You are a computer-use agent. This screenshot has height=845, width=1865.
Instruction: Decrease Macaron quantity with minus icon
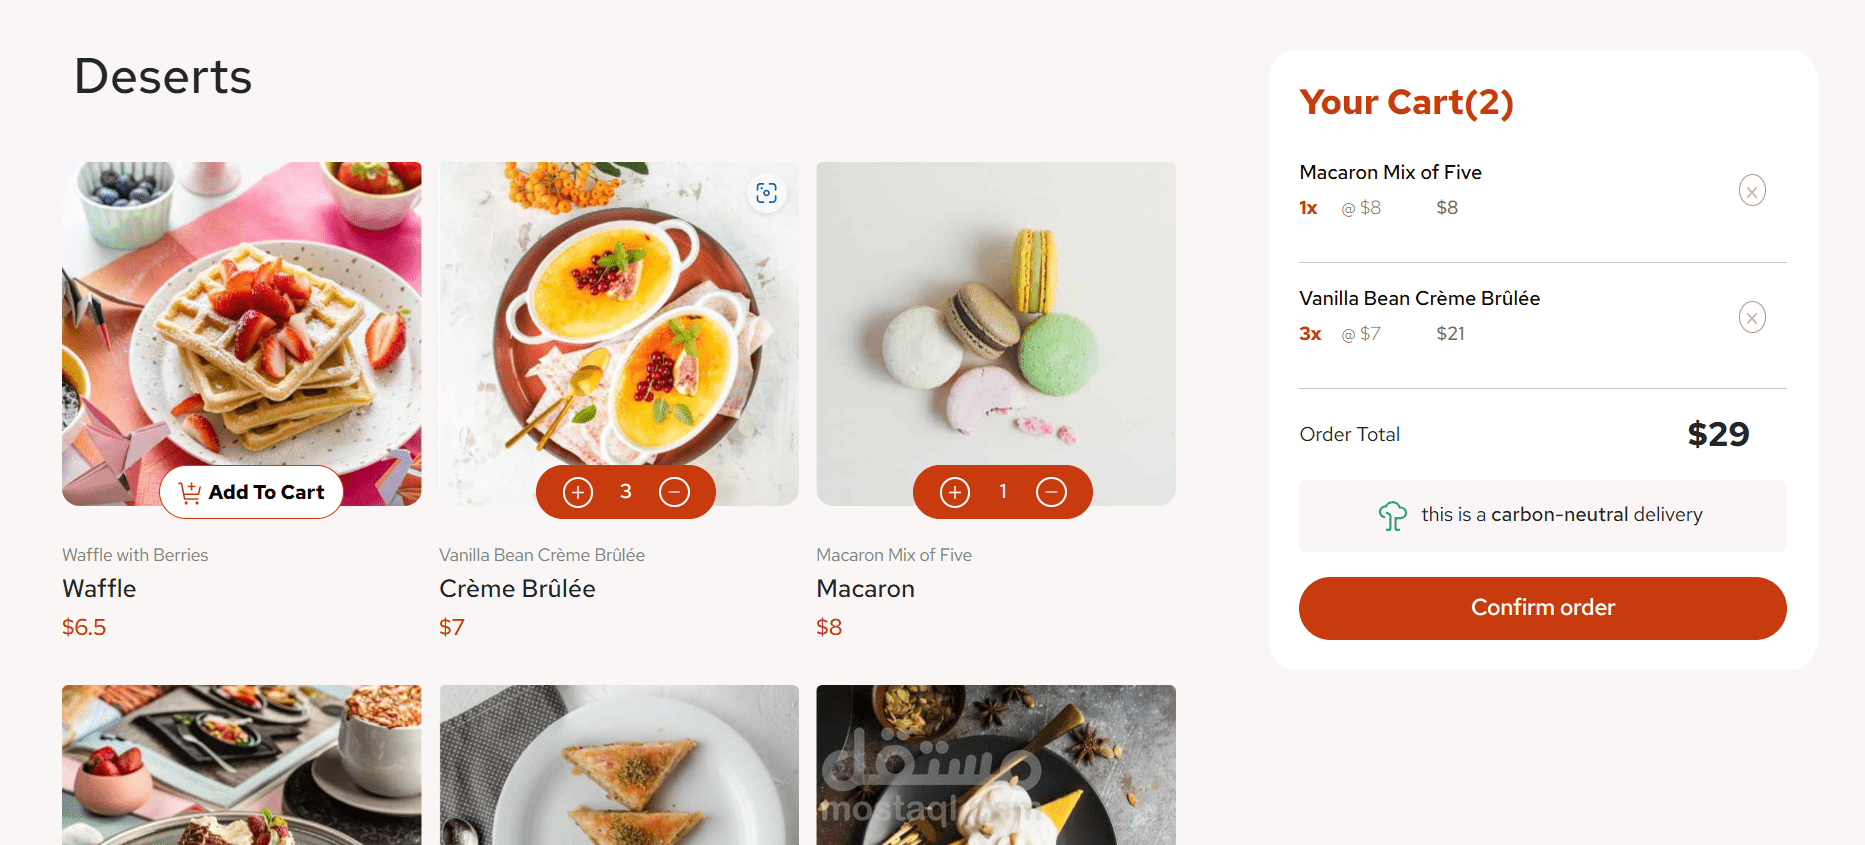tap(1051, 492)
